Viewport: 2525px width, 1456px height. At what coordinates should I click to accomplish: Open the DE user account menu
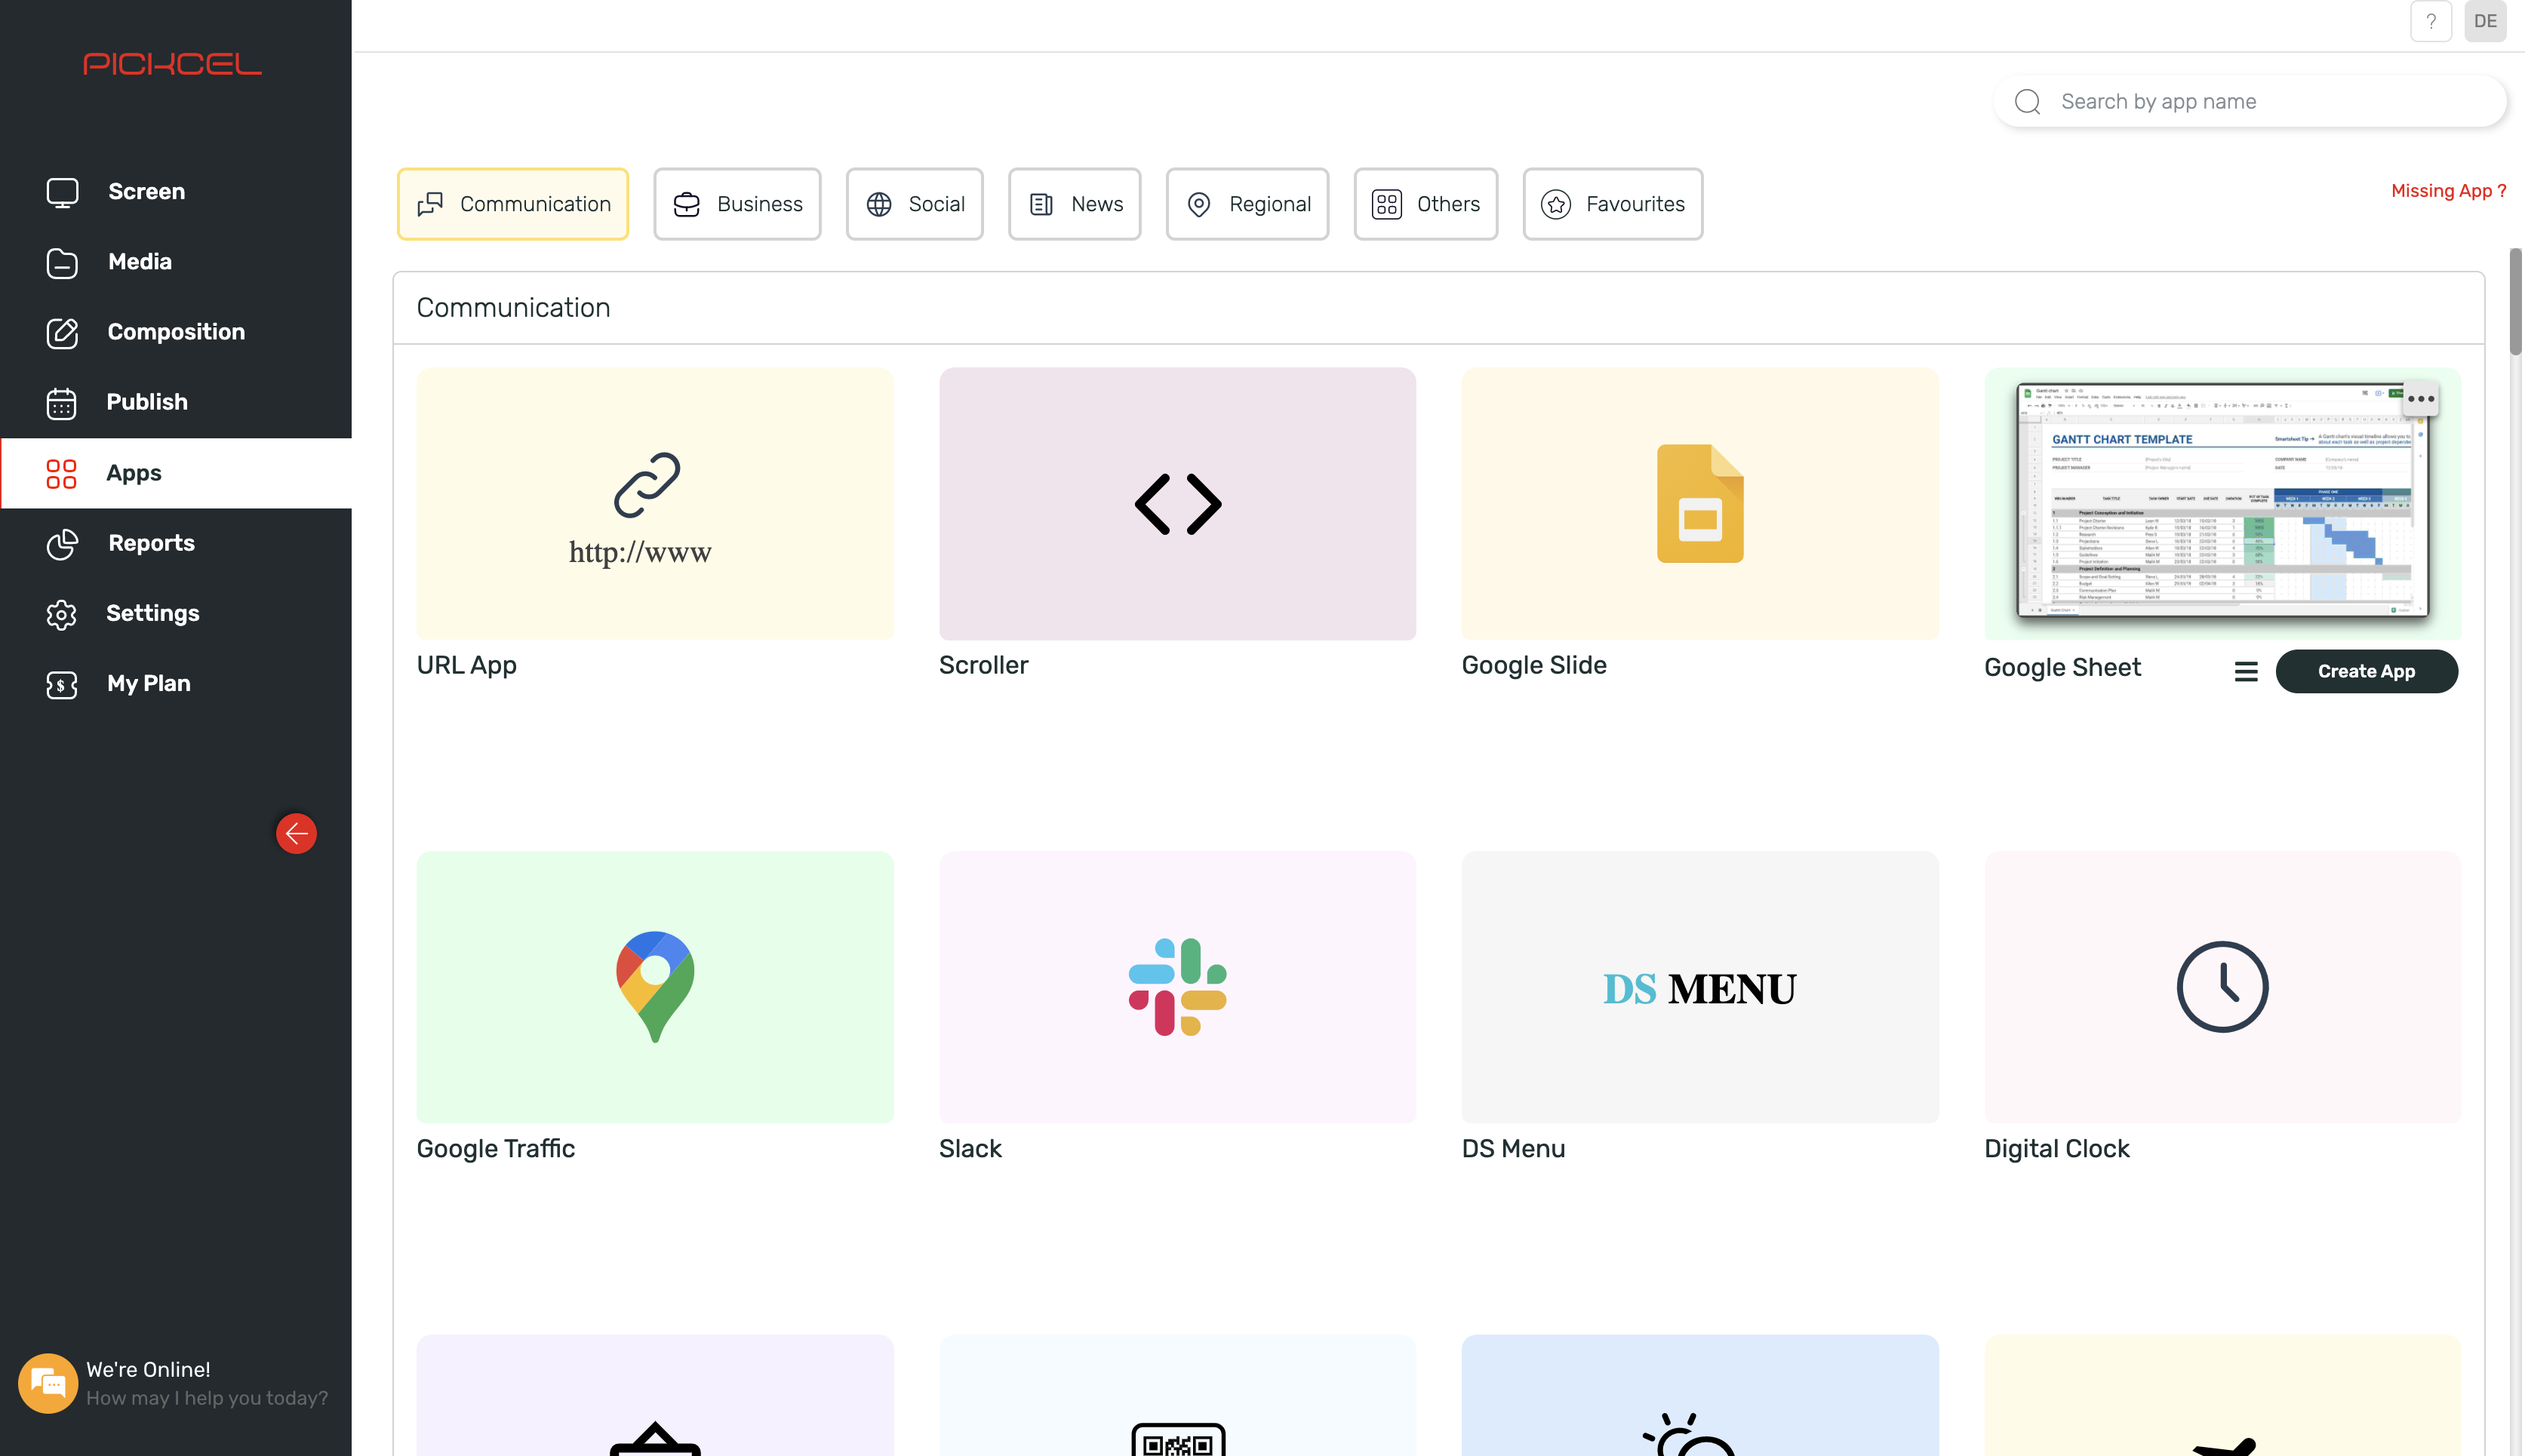2484,21
